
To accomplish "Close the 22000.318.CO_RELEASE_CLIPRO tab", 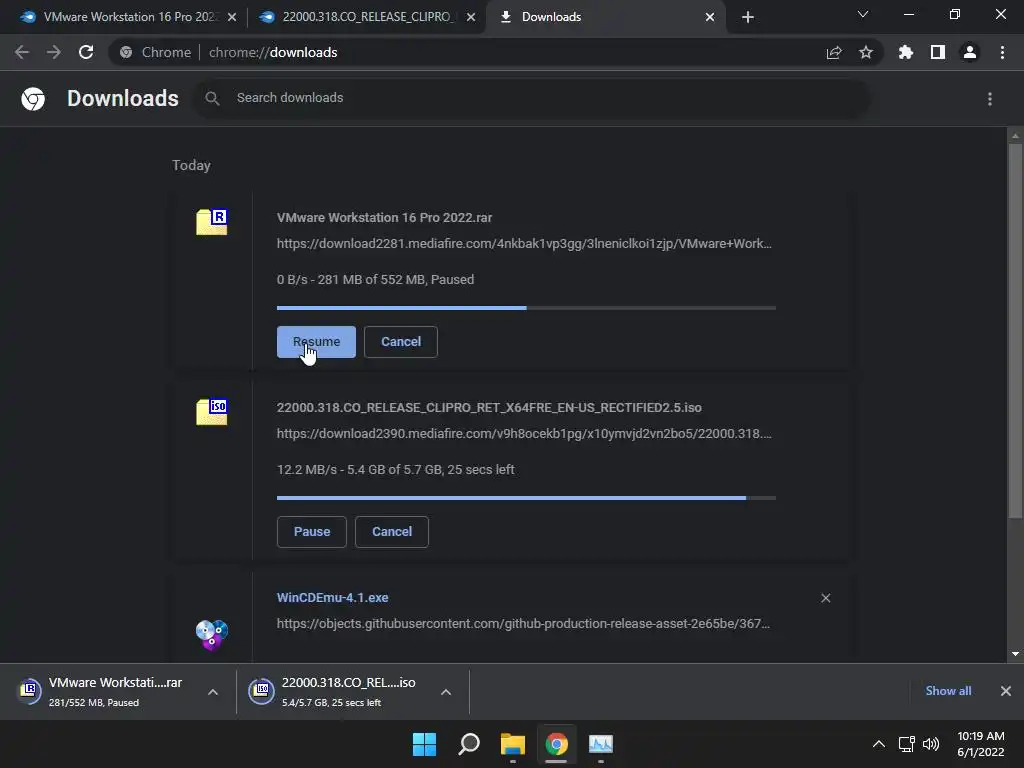I will click(x=471, y=17).
